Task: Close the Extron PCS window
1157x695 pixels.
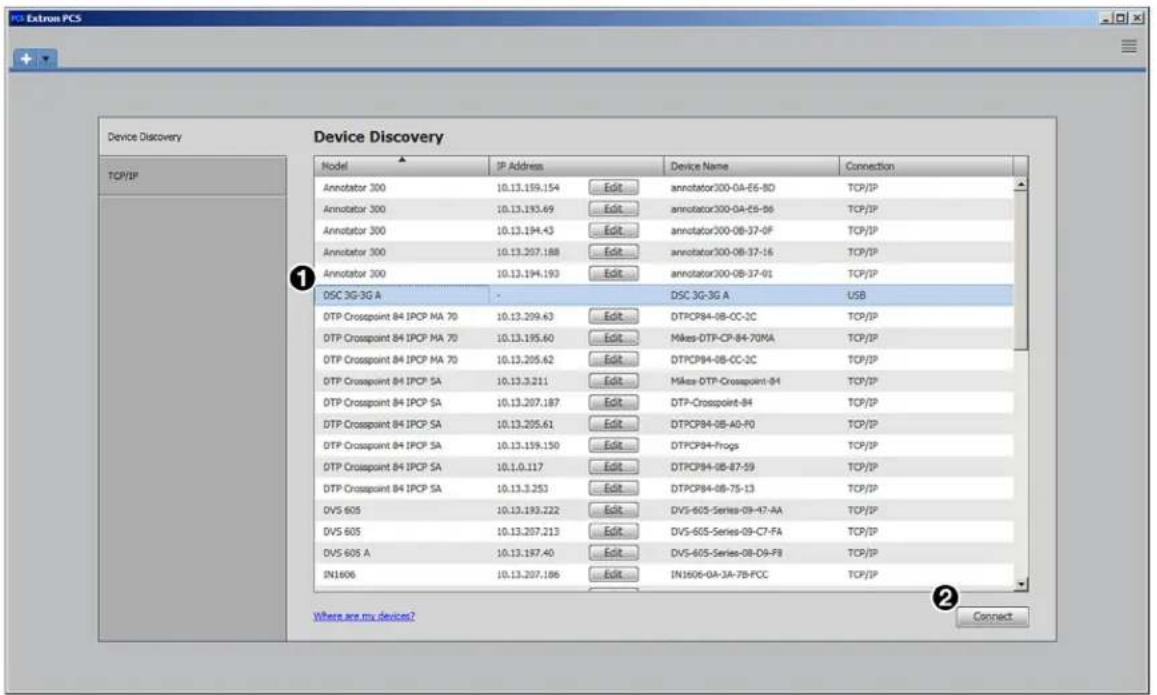Action: click(x=1137, y=18)
